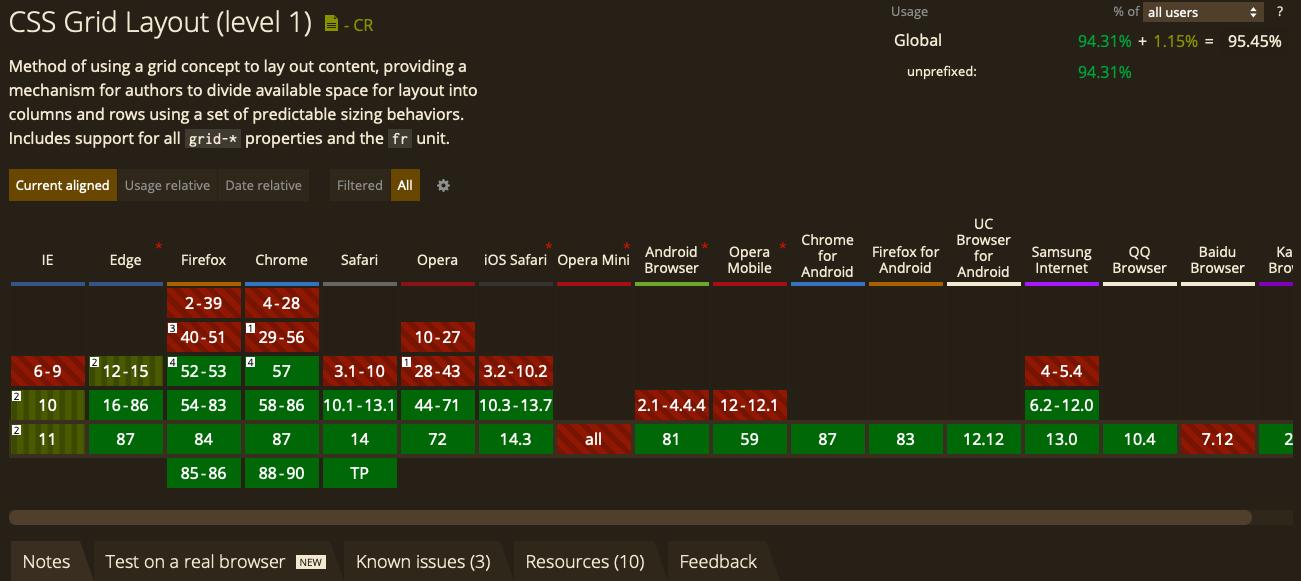1301x581 pixels.
Task: Select Opera 44-71 version cell
Action: (438, 405)
